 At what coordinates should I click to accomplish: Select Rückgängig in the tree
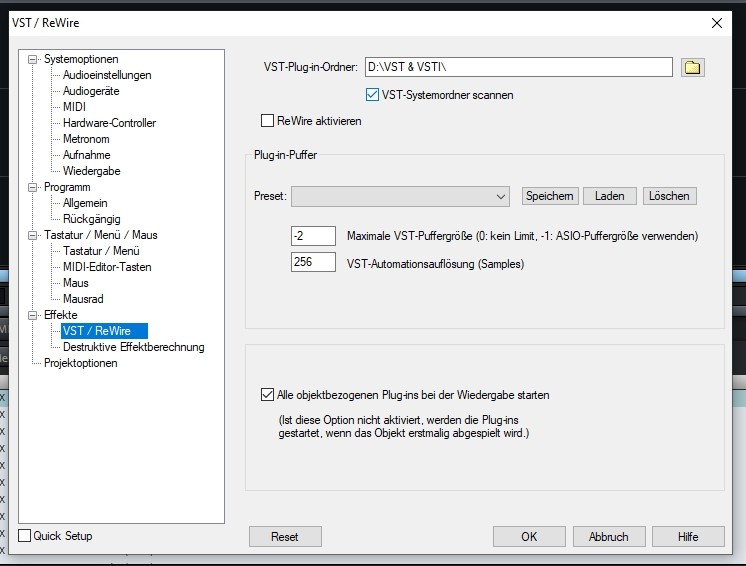(91, 219)
